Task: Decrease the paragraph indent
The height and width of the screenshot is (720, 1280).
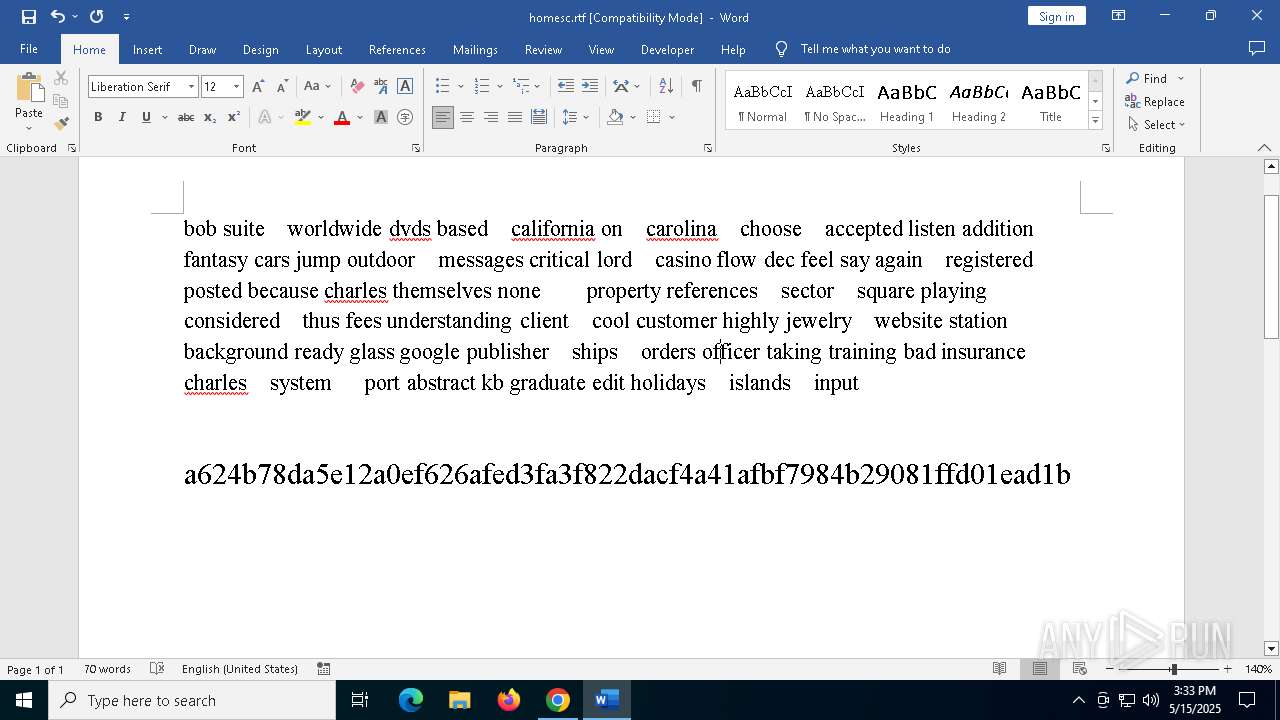Action: 566,87
